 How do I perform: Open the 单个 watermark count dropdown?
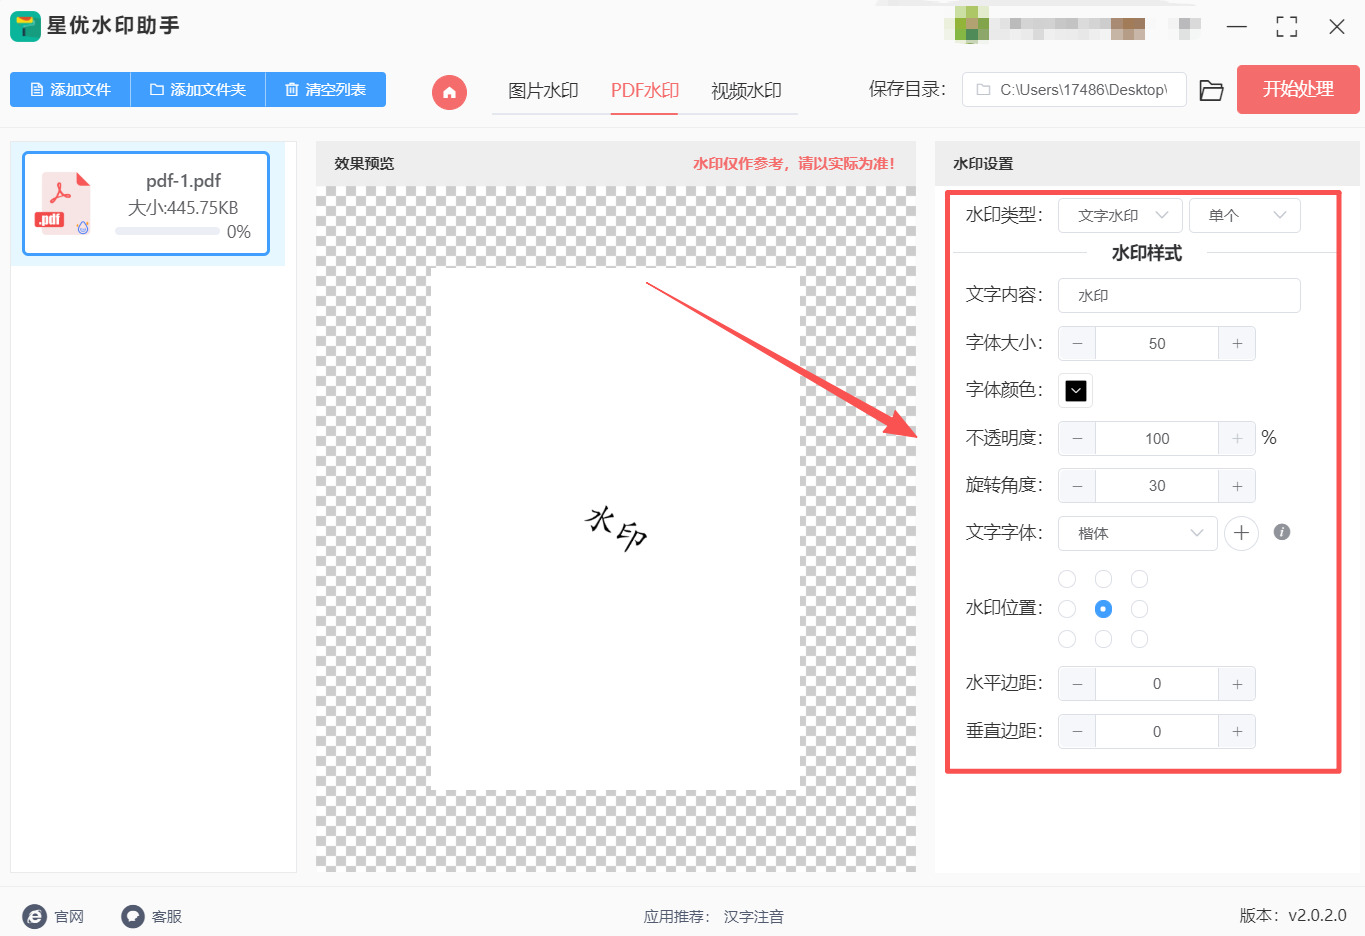[x=1245, y=215]
